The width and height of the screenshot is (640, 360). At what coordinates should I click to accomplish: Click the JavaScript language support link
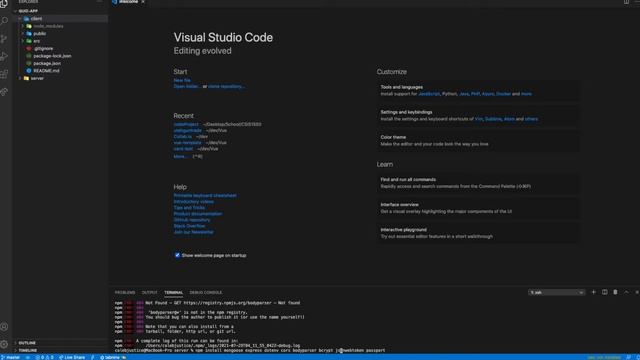(x=429, y=94)
